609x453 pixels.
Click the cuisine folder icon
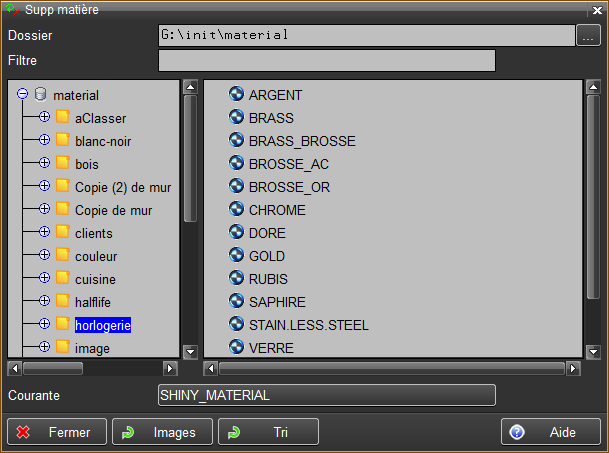[x=63, y=277]
